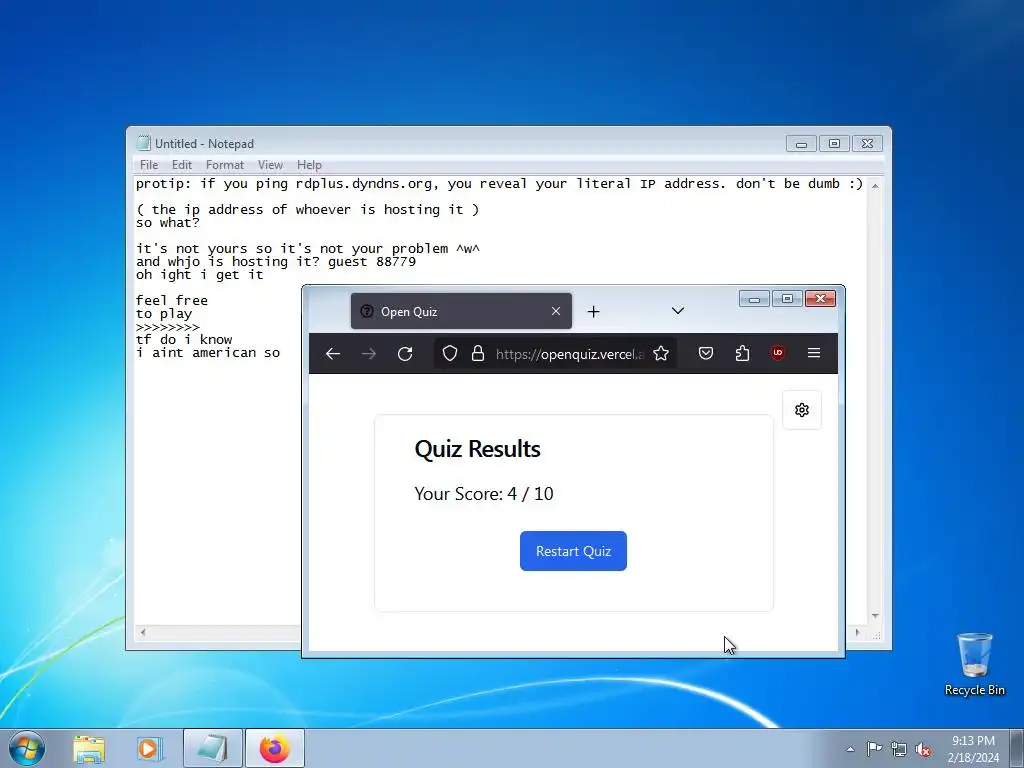Screen dimensions: 1024x768
Task: Focus the openquiz.vercel URL field
Action: pos(569,354)
